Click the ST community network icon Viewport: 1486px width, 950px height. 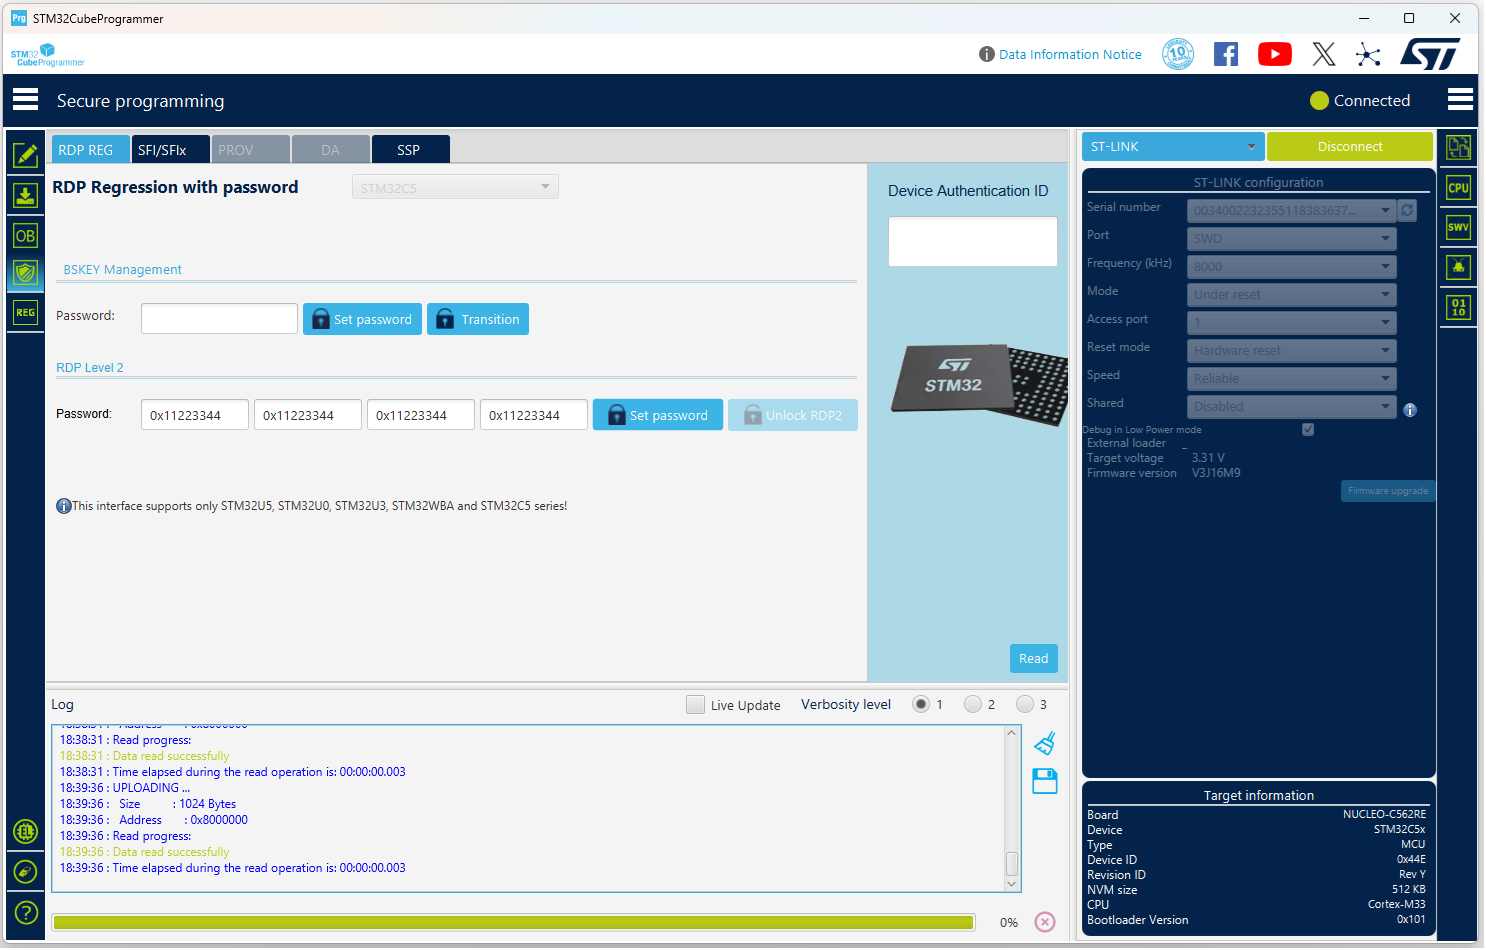[x=1368, y=54]
